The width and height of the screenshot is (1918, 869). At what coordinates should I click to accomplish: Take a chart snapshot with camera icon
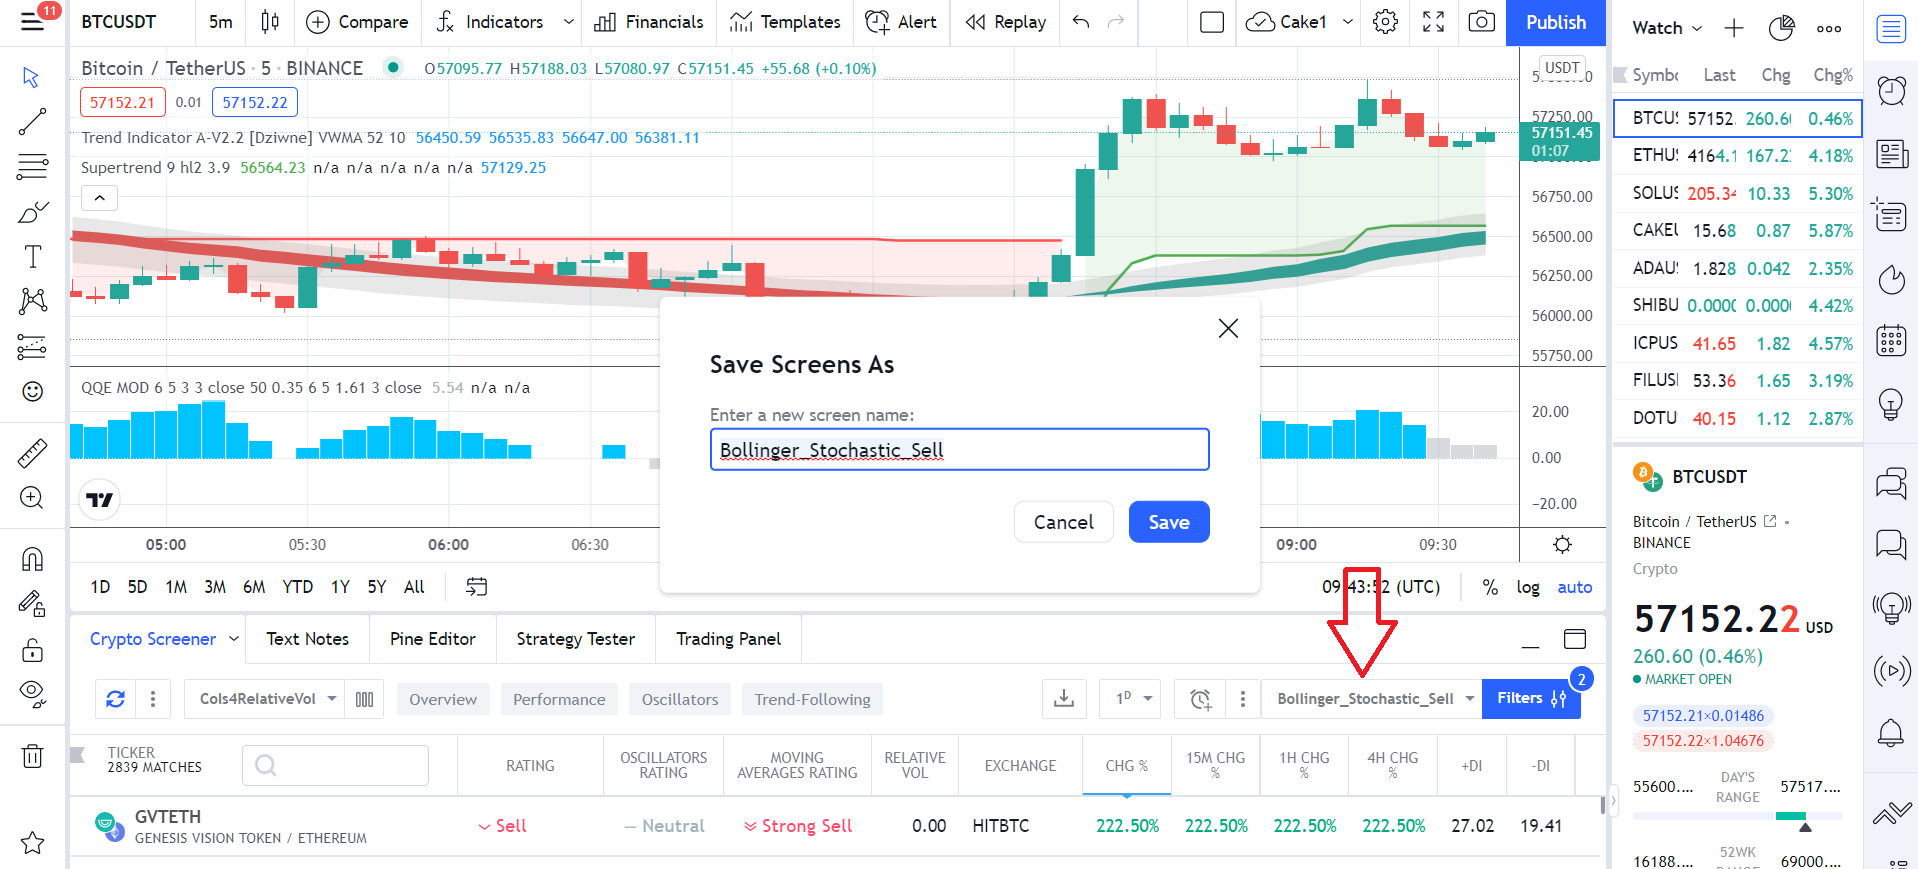(x=1481, y=22)
